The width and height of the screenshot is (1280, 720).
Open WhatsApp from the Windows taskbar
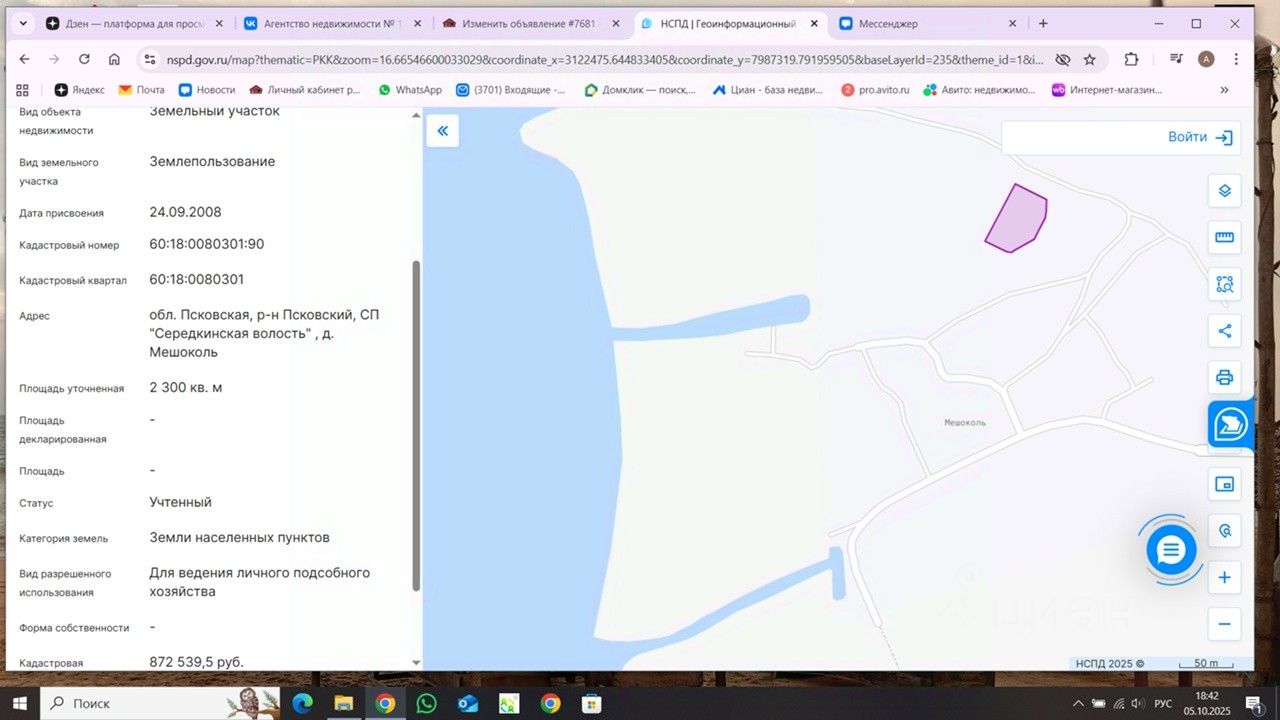427,703
